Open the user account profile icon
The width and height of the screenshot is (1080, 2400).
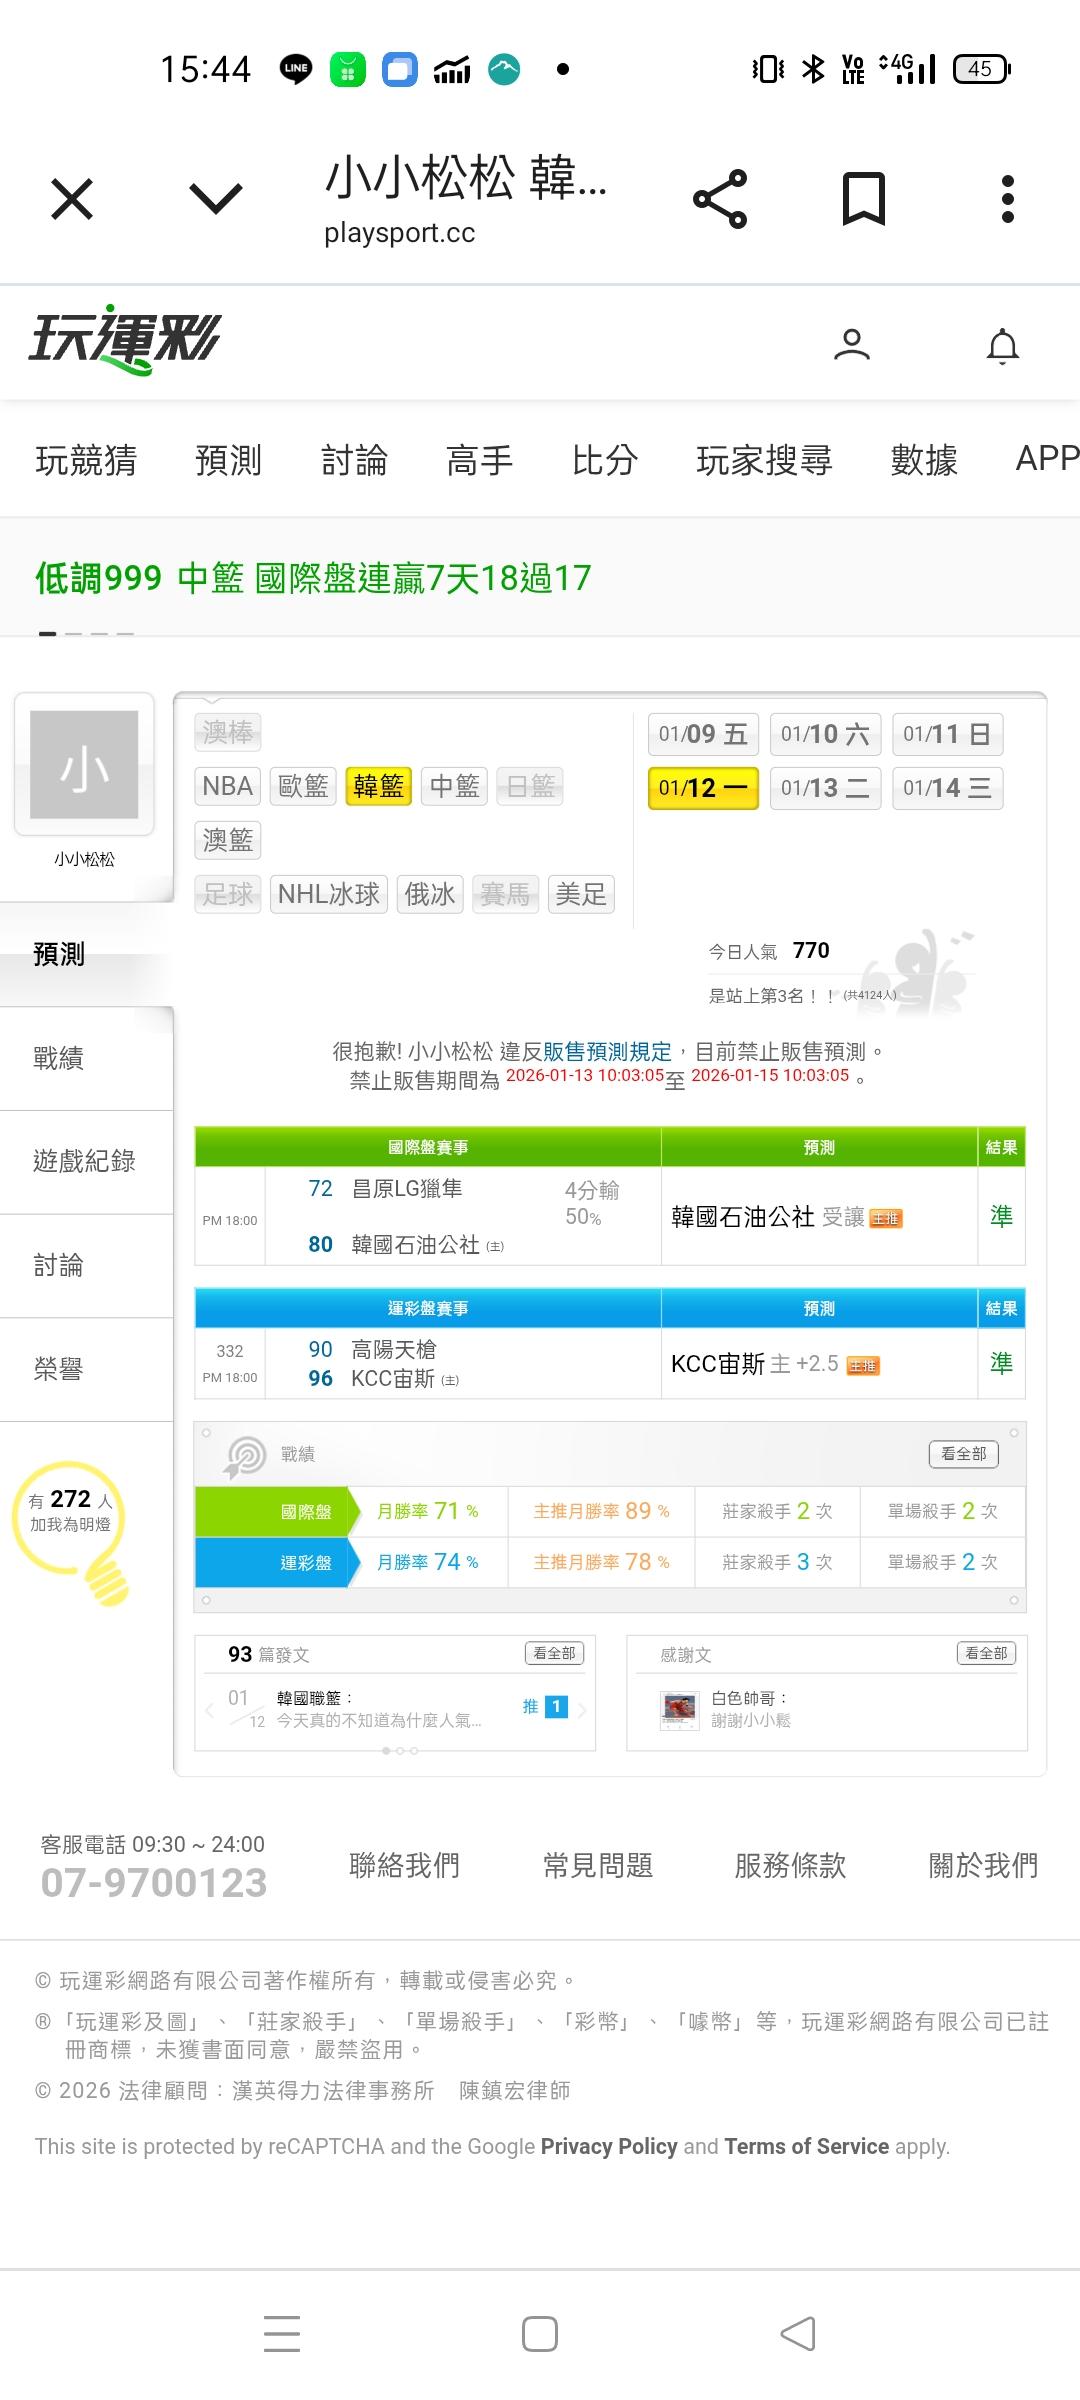coord(851,345)
